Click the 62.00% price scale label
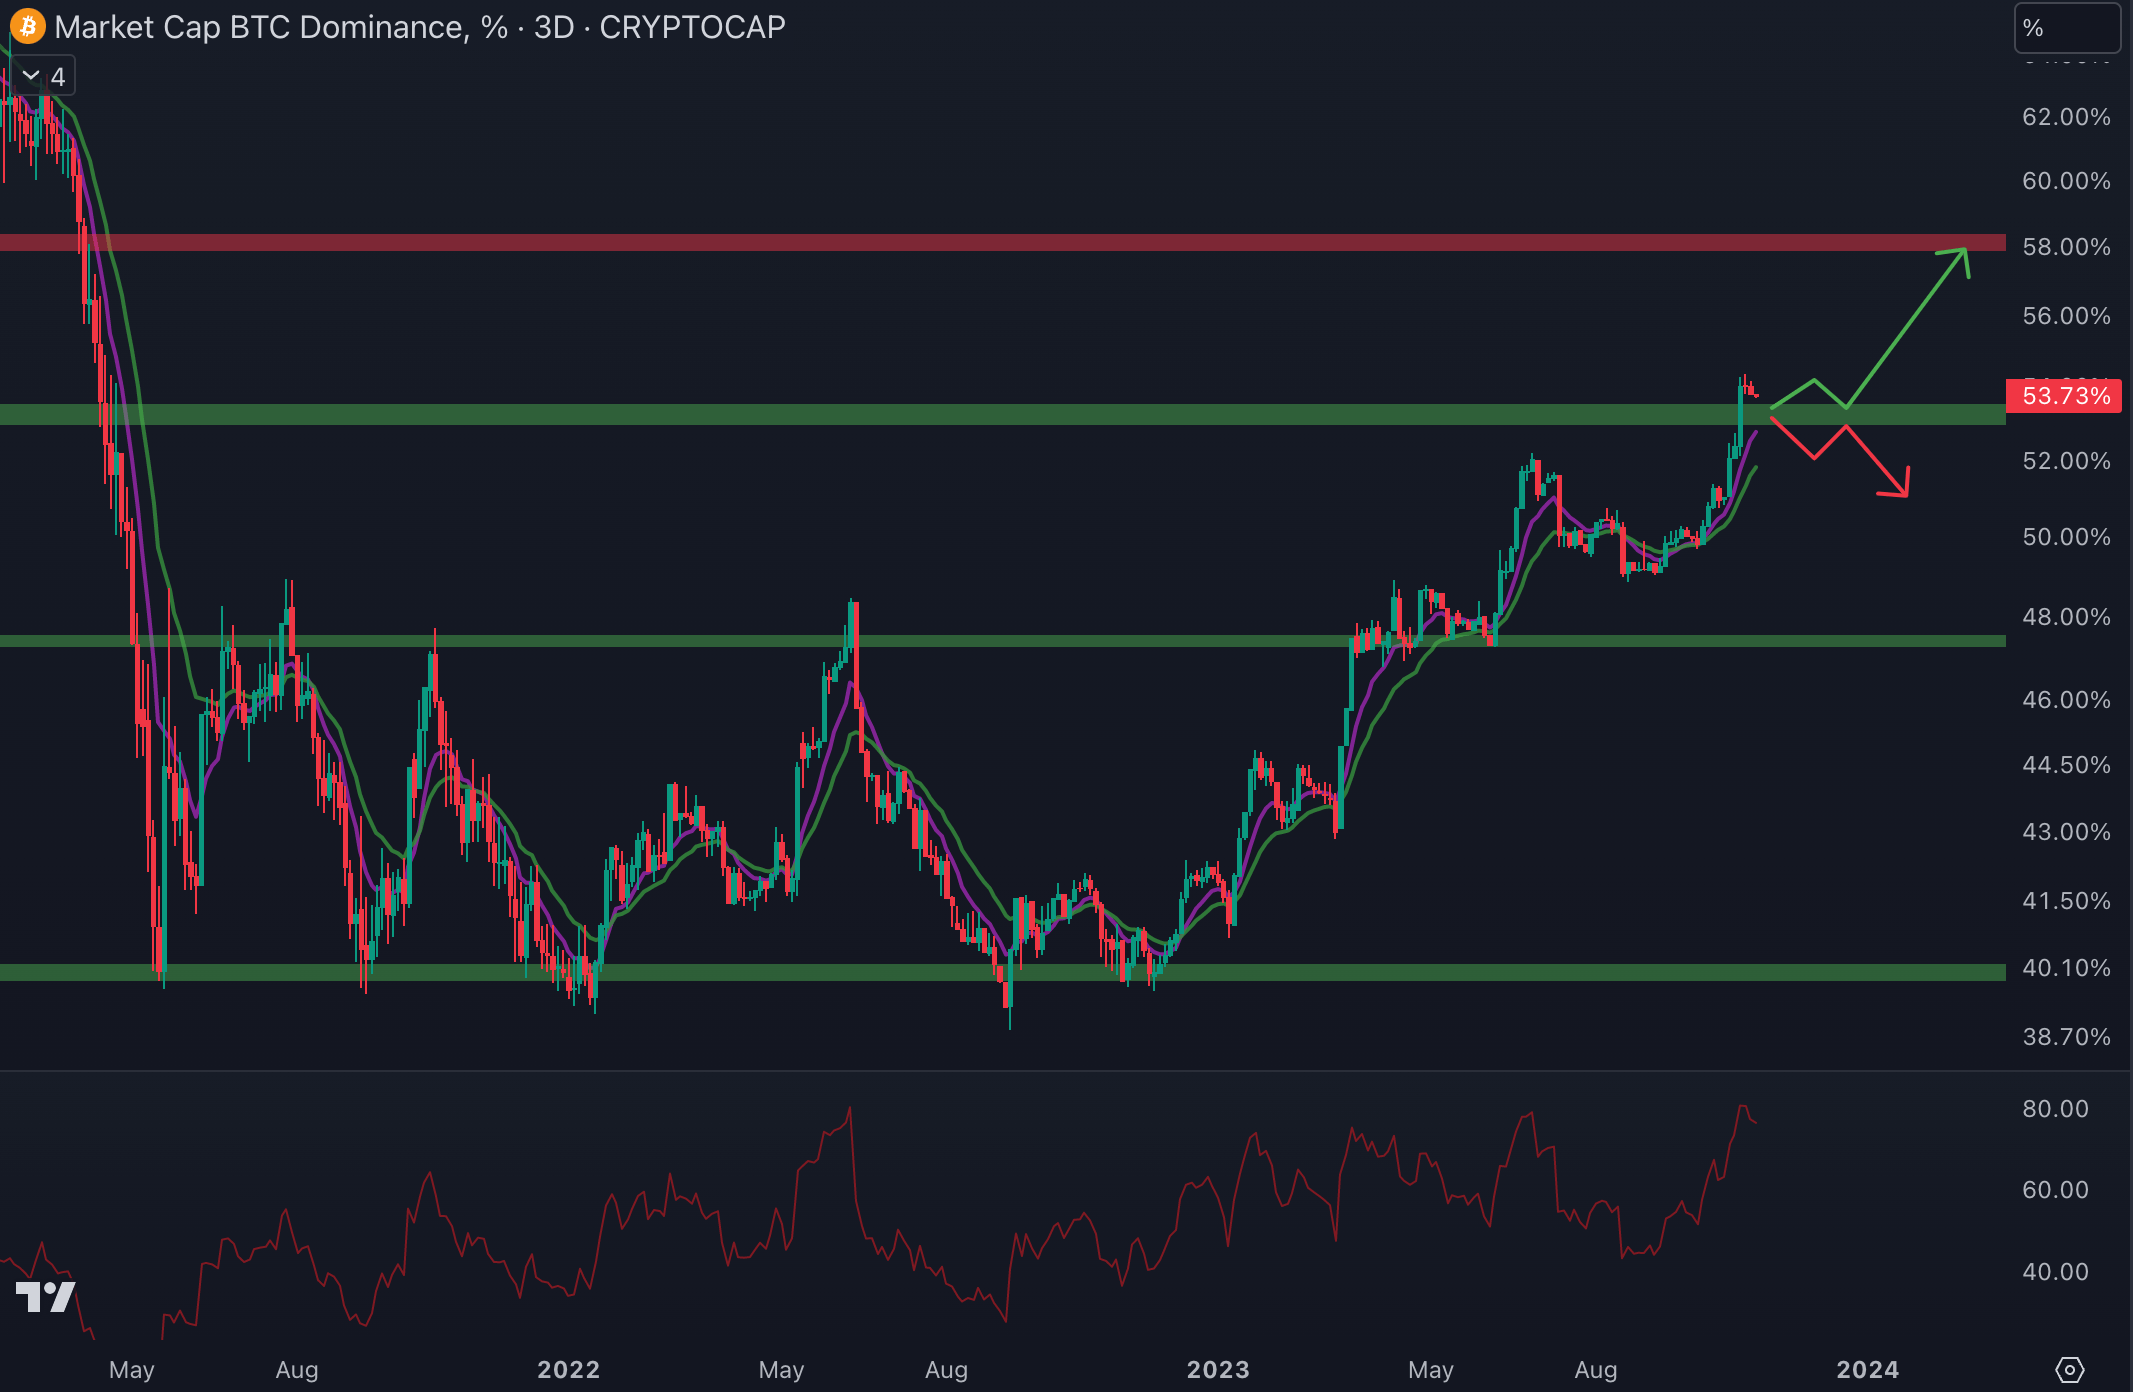 point(2066,117)
